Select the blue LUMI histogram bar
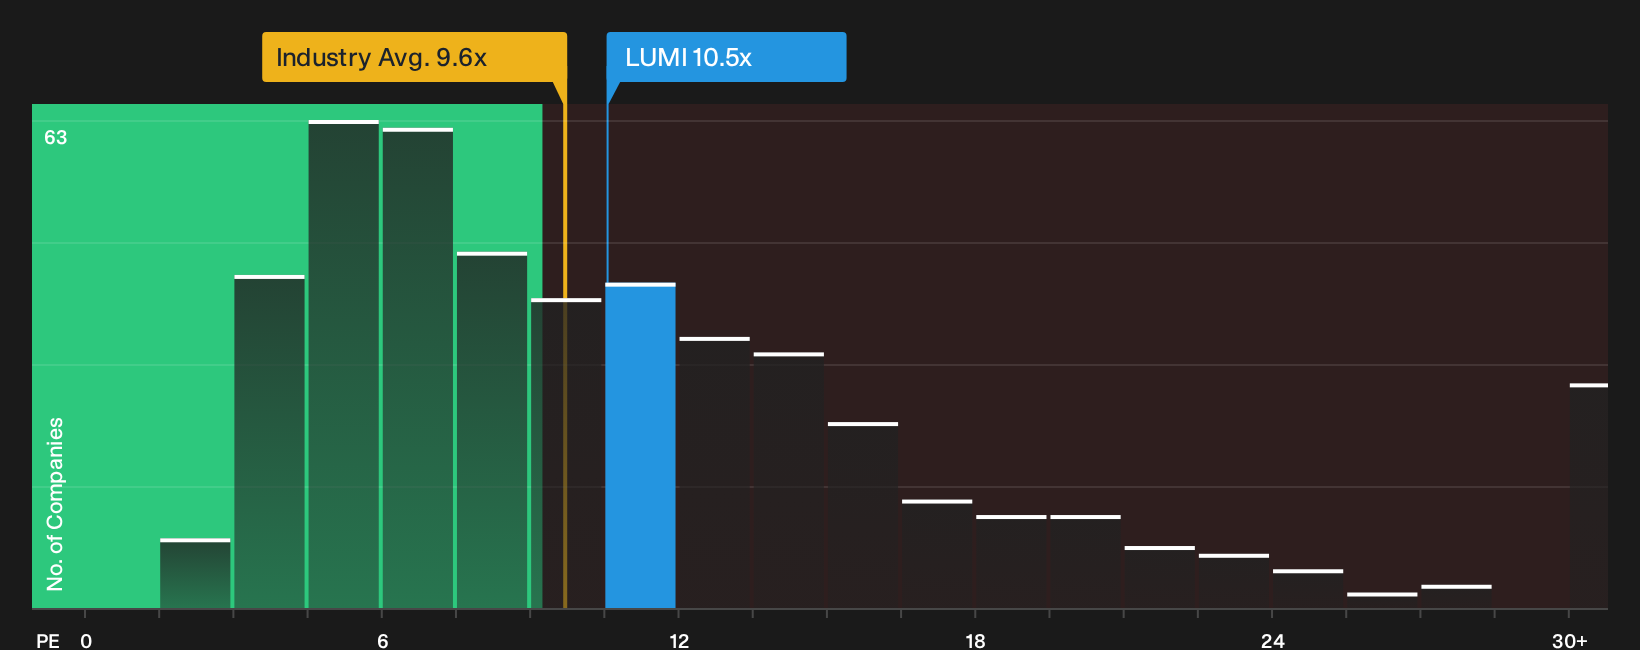Screen dimensions: 1640x650 (640, 446)
